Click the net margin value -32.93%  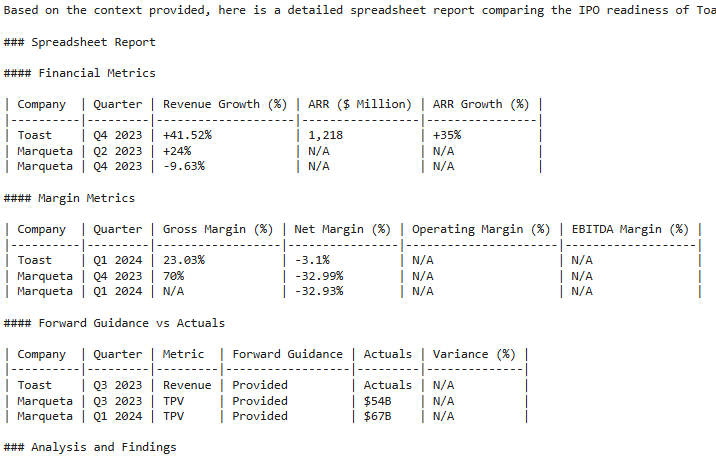click(x=319, y=291)
